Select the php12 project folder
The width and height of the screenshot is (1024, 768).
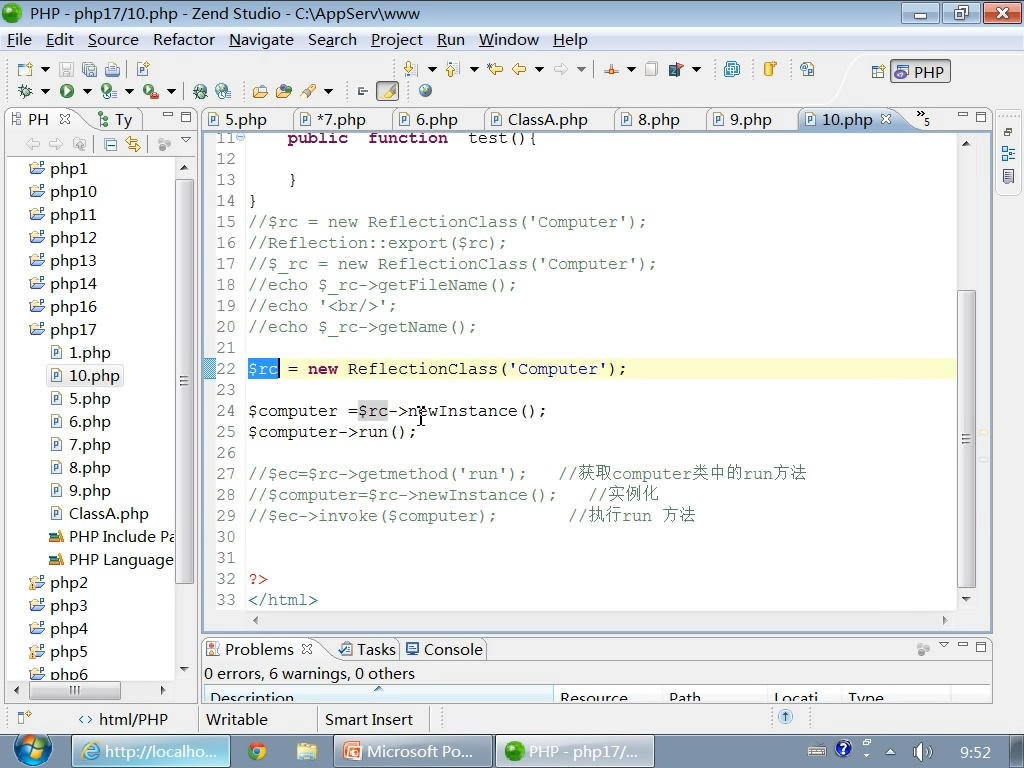coord(63,238)
